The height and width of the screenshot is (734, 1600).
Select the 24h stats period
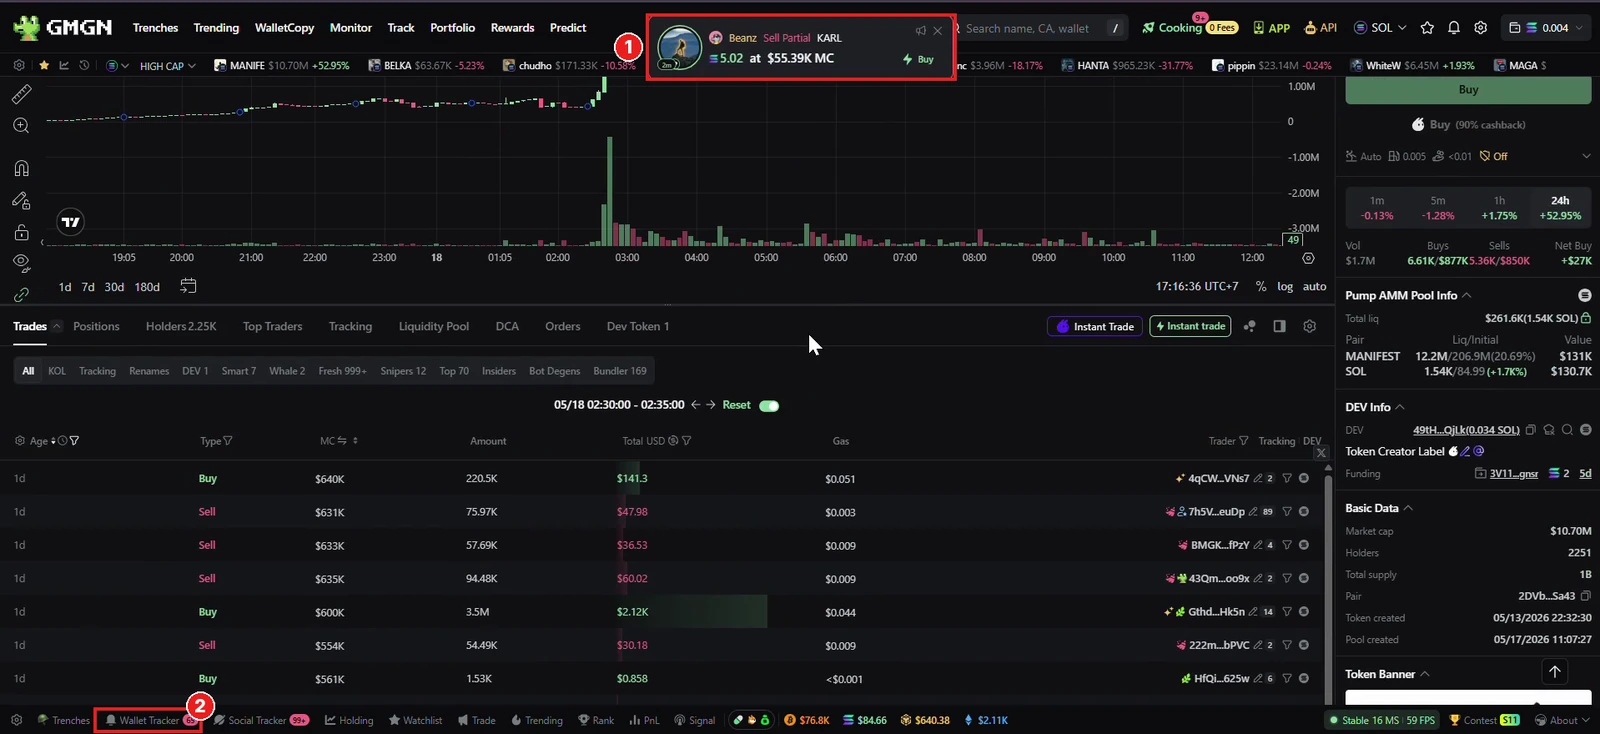point(1560,208)
